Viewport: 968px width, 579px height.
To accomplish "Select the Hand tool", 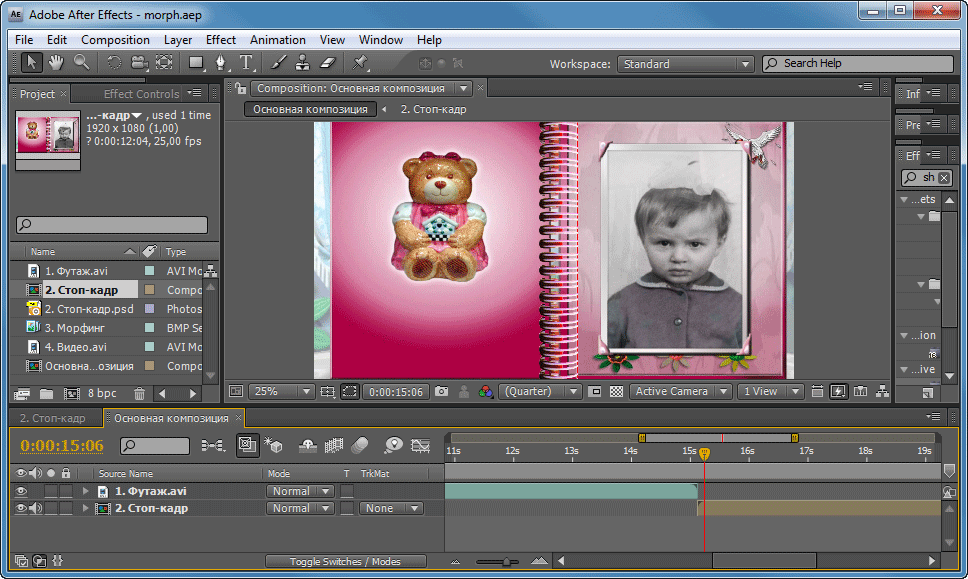I will point(57,63).
